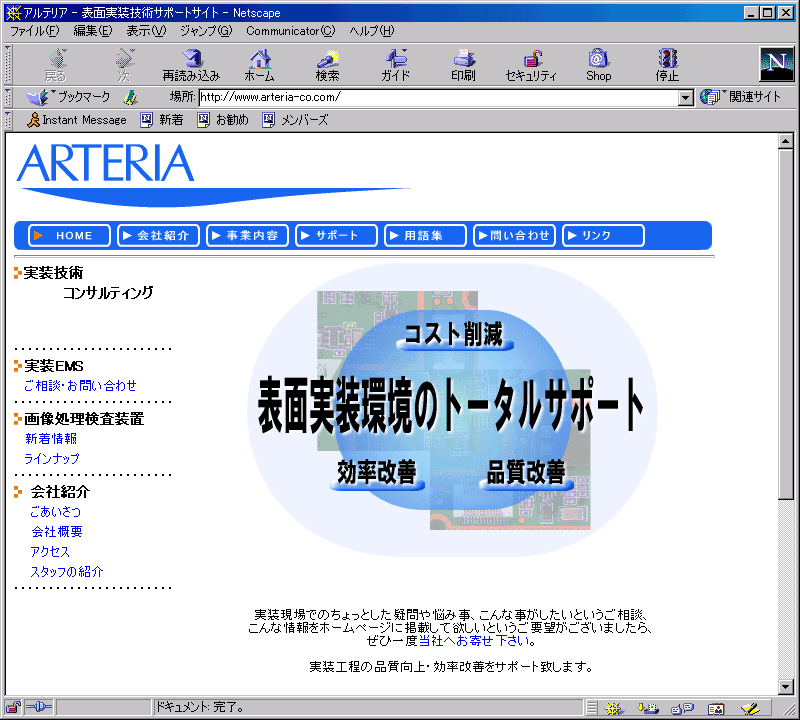
Task: Open the ジャンプ(G) menu
Action: 206,31
